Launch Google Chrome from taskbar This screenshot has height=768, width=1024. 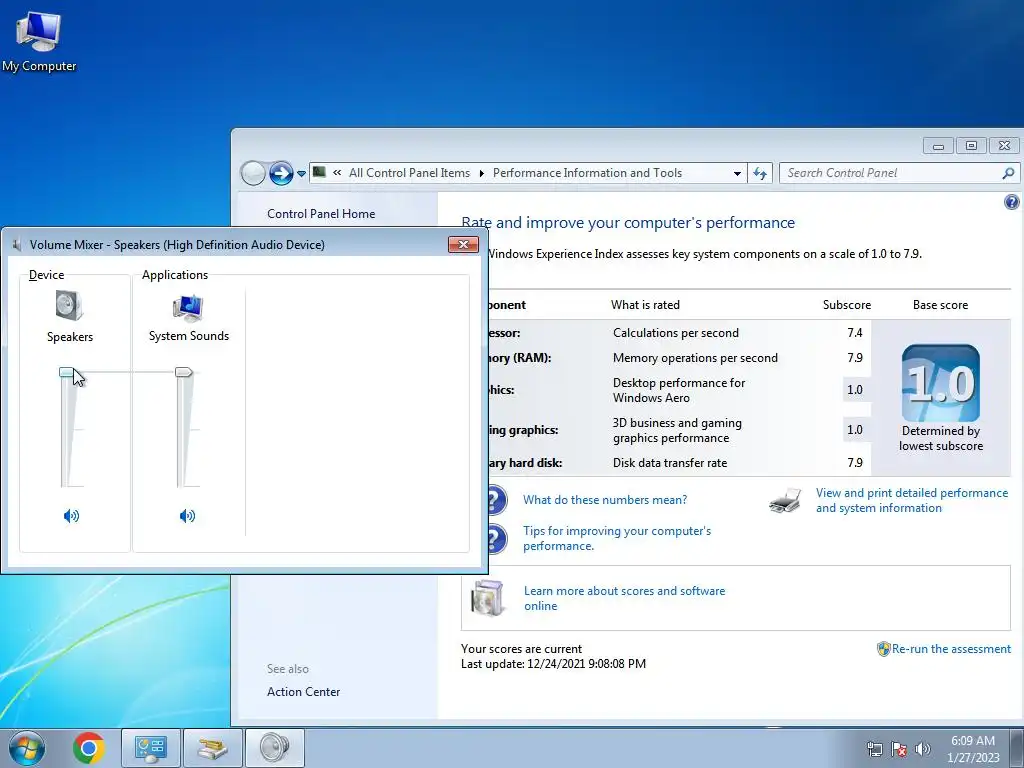[x=89, y=748]
